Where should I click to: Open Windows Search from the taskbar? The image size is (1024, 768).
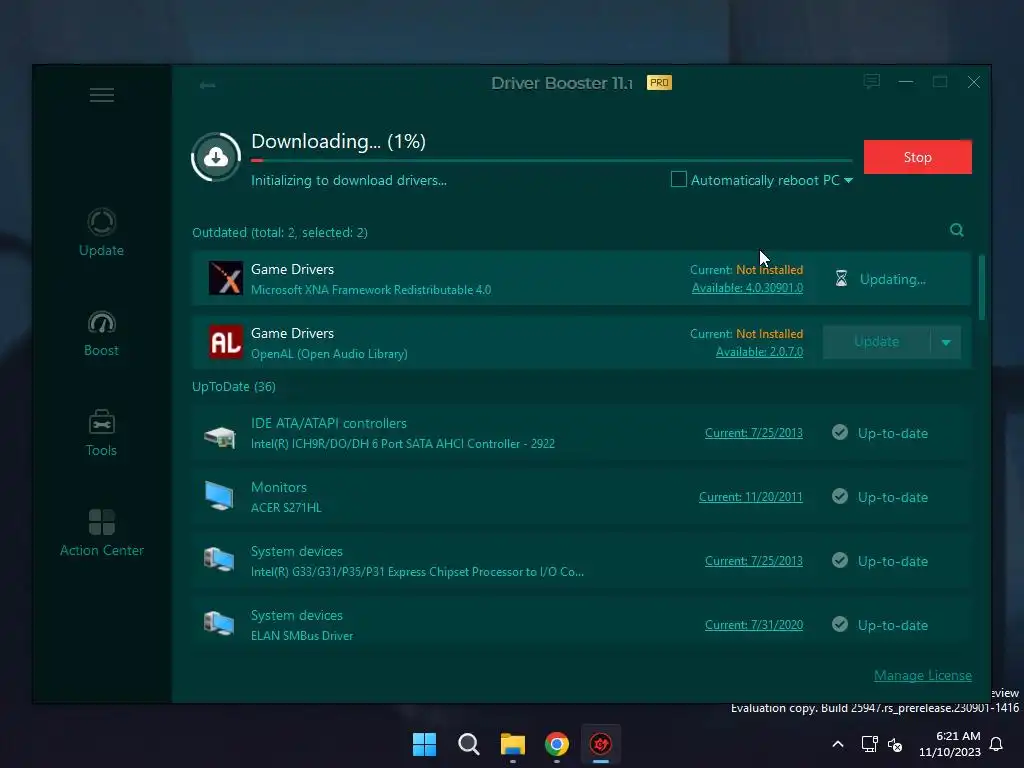468,744
